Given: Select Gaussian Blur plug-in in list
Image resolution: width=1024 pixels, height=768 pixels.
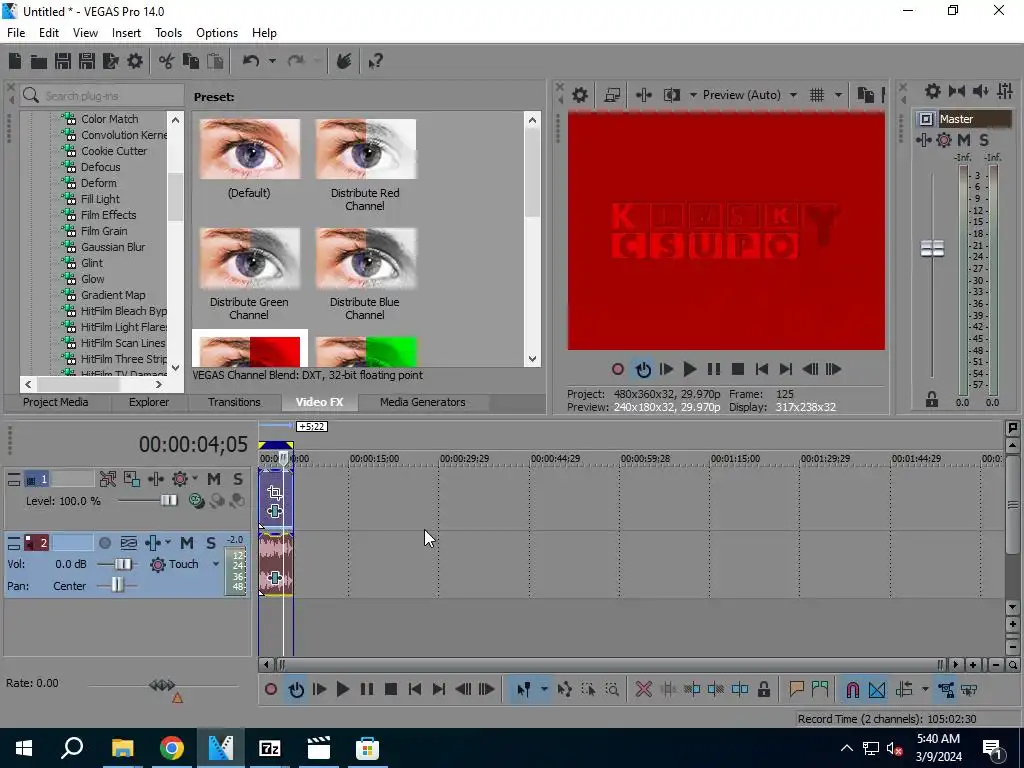Looking at the screenshot, I should point(112,247).
